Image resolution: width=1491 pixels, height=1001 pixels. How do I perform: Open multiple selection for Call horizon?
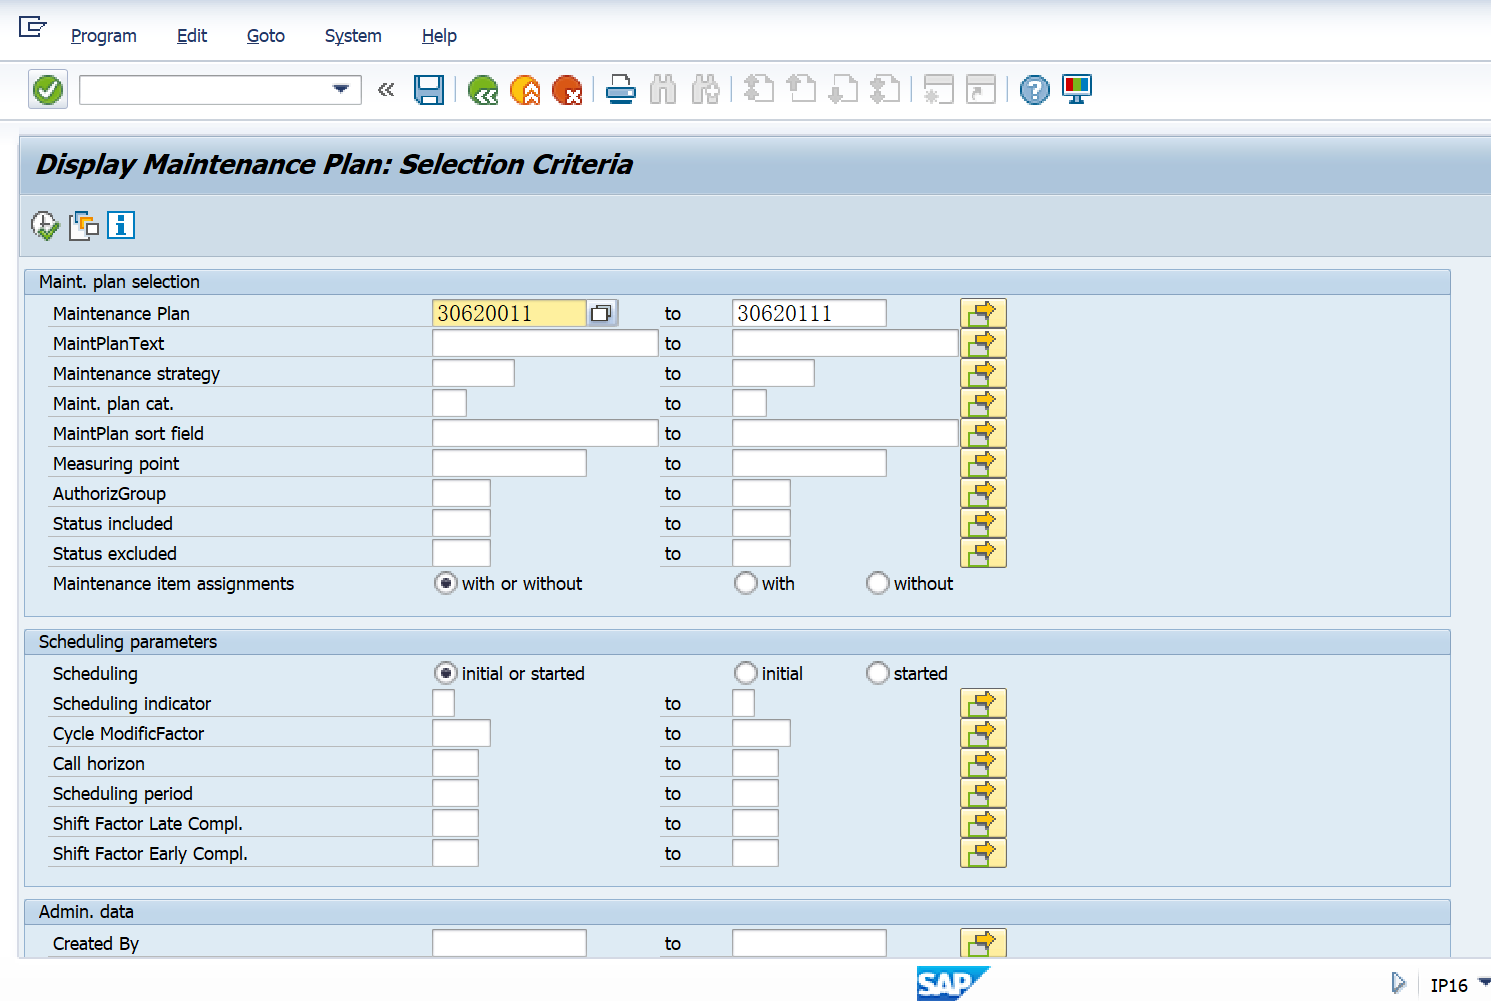[983, 763]
